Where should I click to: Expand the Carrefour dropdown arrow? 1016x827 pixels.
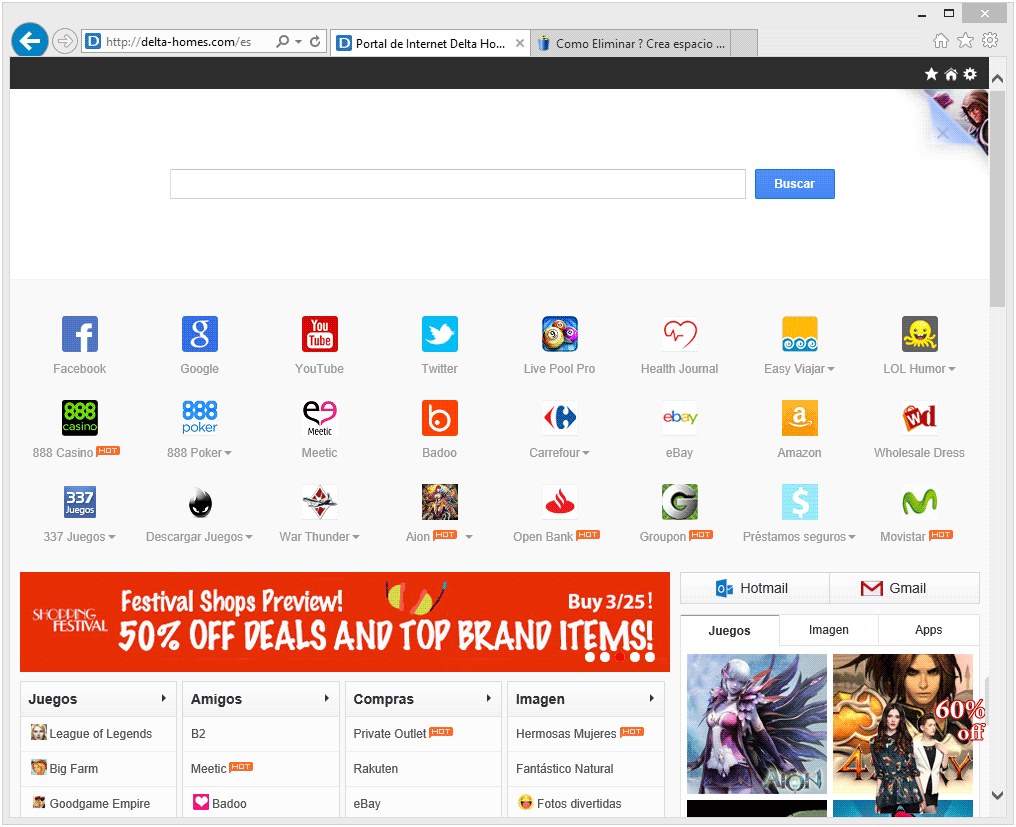click(586, 453)
